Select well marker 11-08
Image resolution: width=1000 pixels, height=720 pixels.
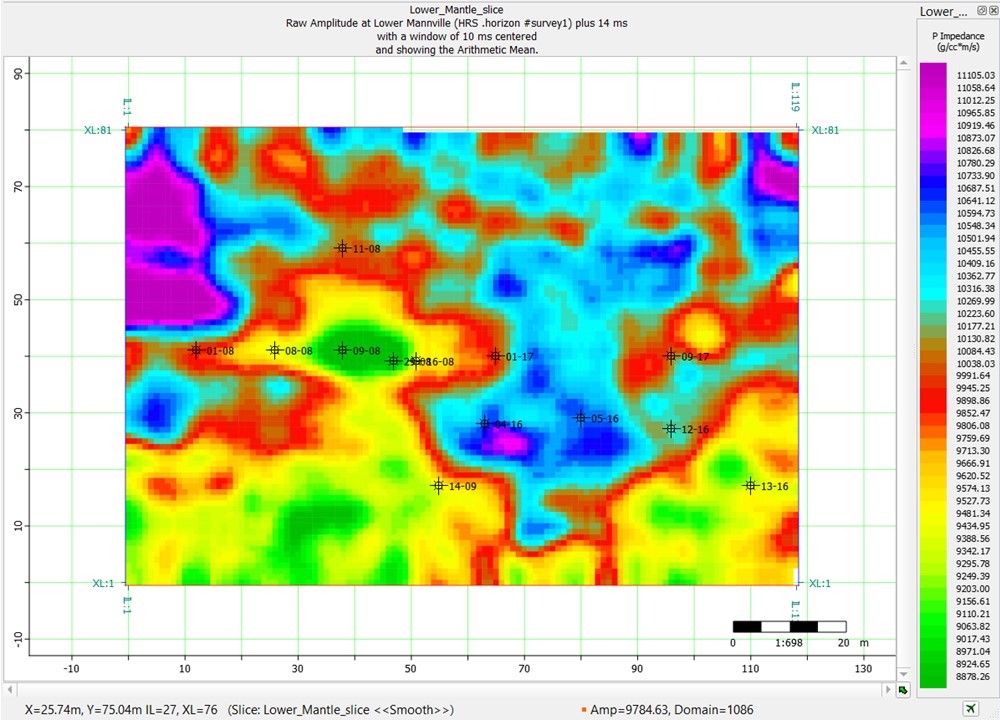pos(342,248)
